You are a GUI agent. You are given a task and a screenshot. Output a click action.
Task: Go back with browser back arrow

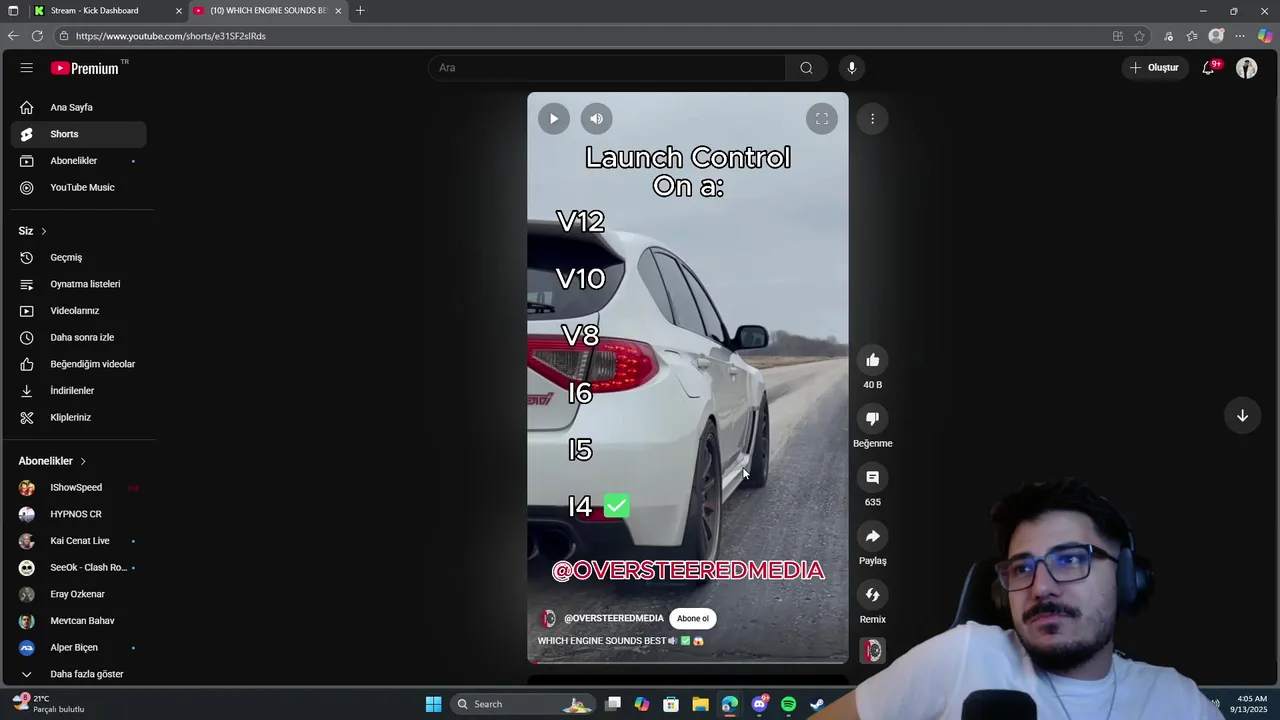13,36
